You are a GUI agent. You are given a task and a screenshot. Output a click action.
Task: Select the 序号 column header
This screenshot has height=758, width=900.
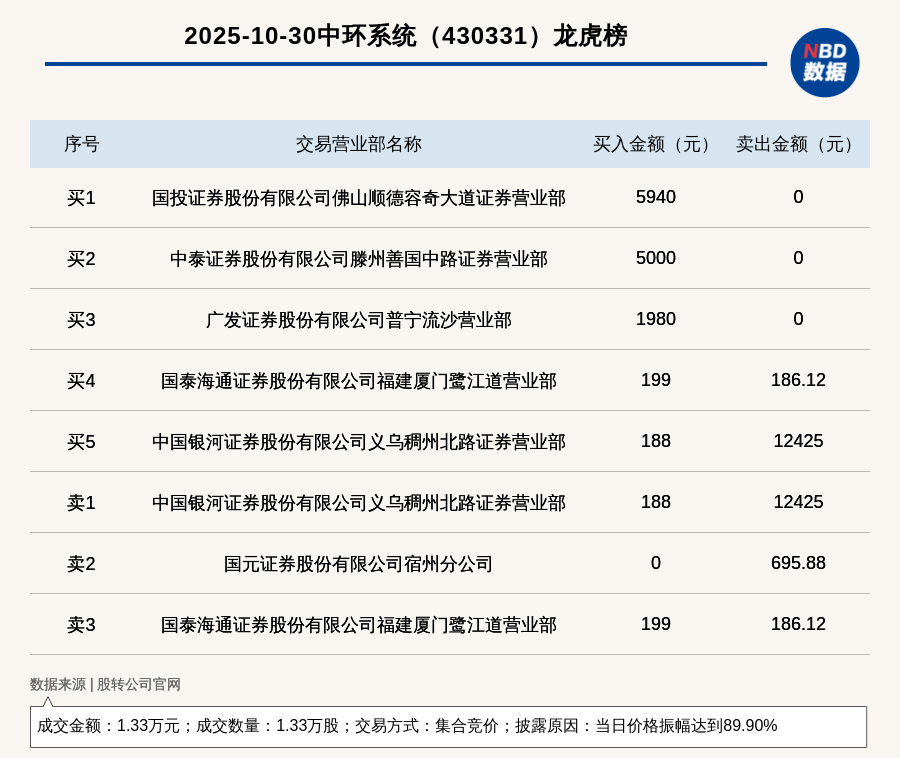[81, 144]
